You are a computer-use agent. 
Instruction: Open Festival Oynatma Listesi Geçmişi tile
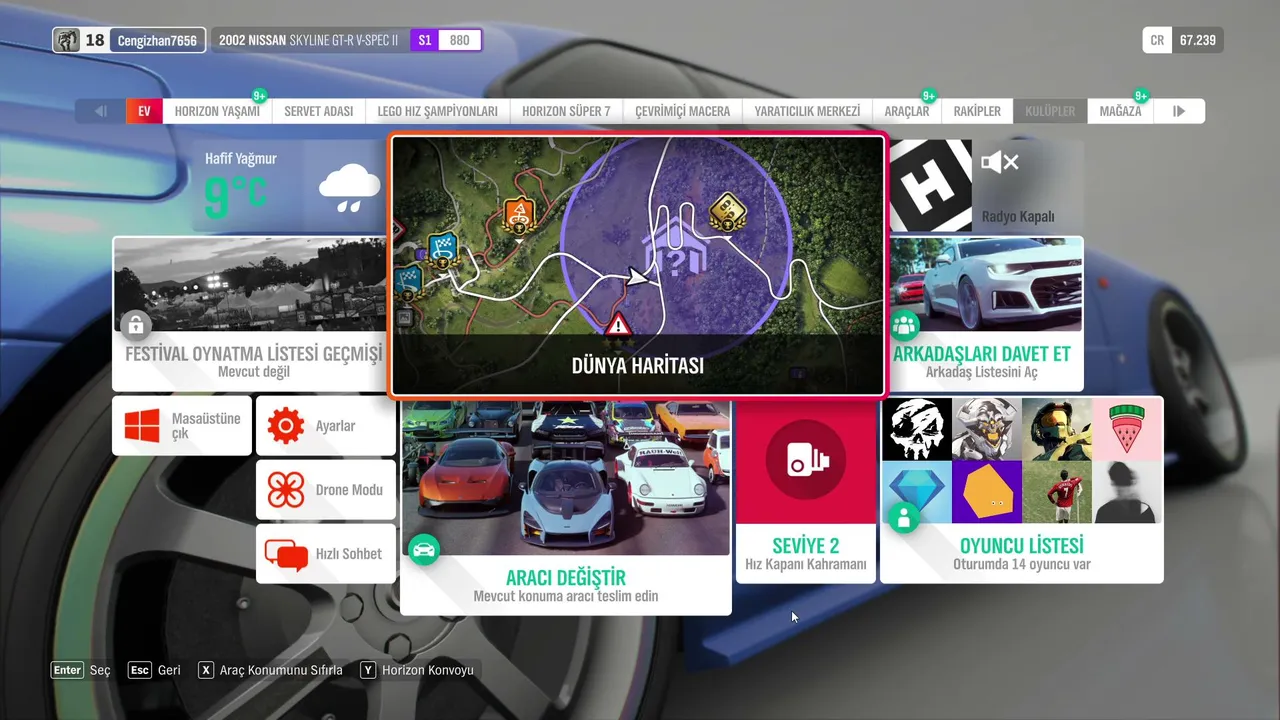tap(249, 313)
